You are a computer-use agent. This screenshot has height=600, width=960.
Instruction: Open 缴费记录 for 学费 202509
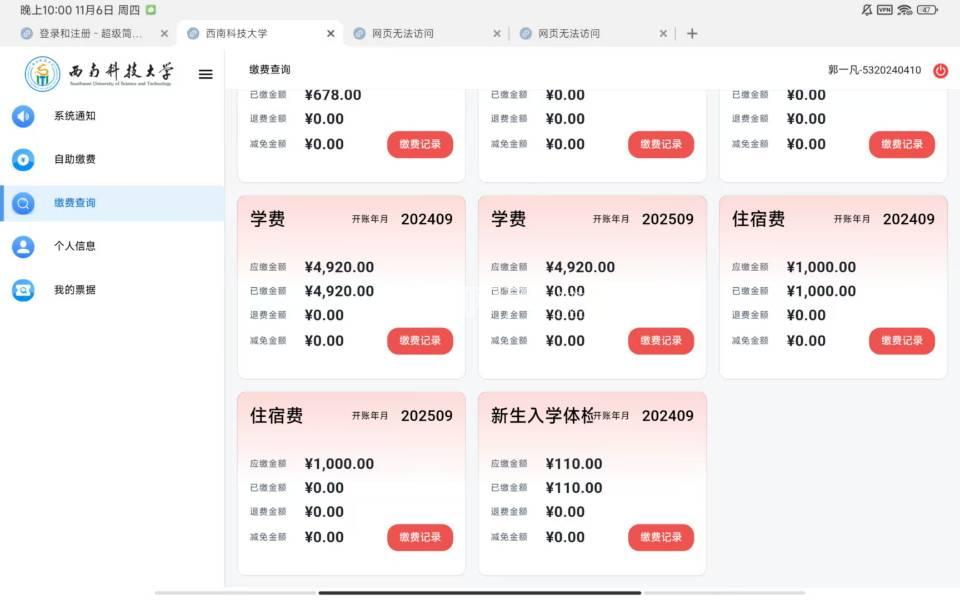(x=661, y=341)
